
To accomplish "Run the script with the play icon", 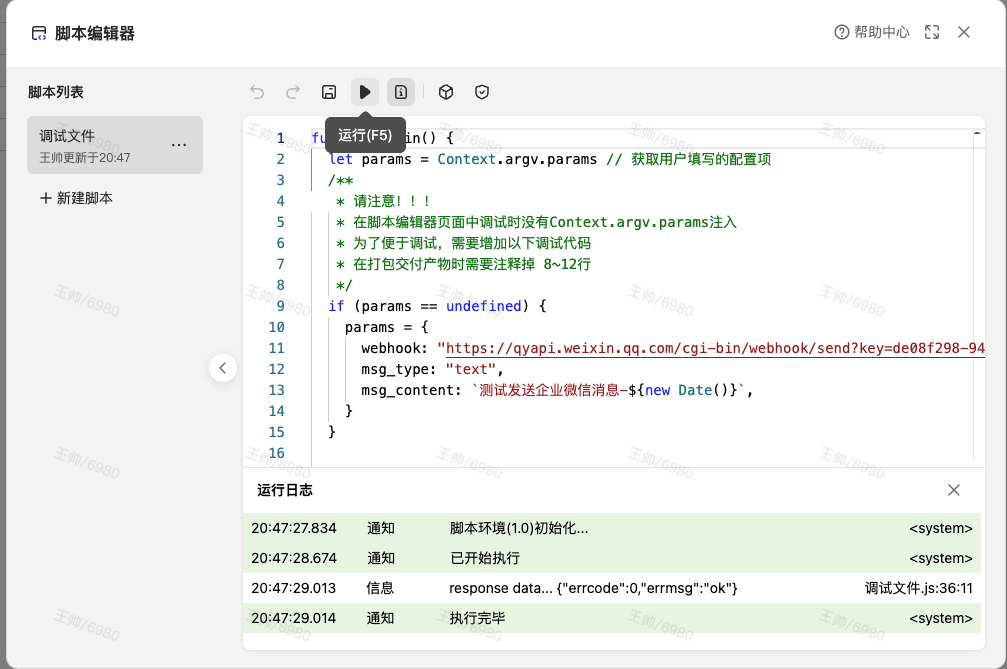I will tap(365, 92).
